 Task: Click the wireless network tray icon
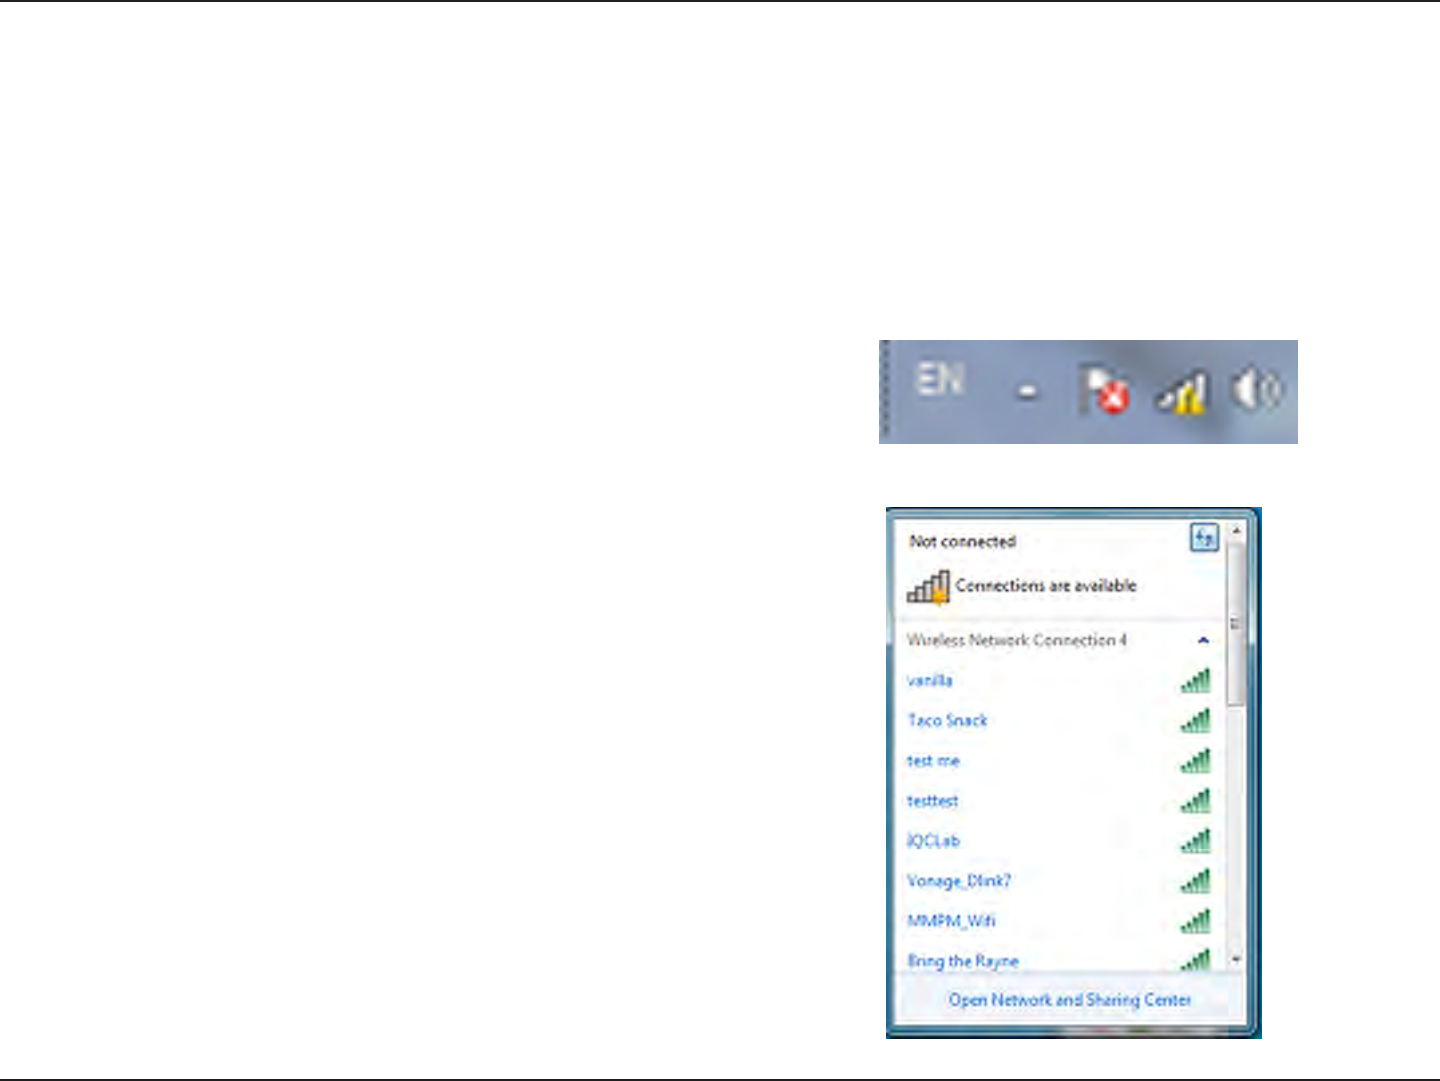click(x=1183, y=391)
